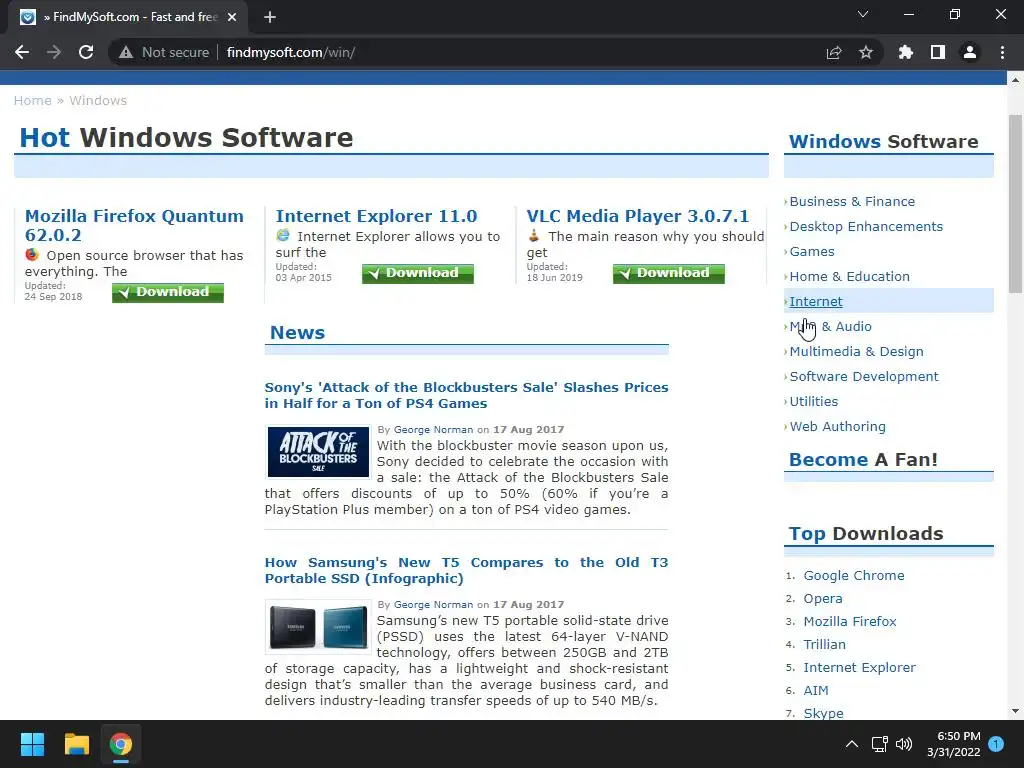
Task: Click the Chrome taskbar icon
Action: (x=120, y=744)
